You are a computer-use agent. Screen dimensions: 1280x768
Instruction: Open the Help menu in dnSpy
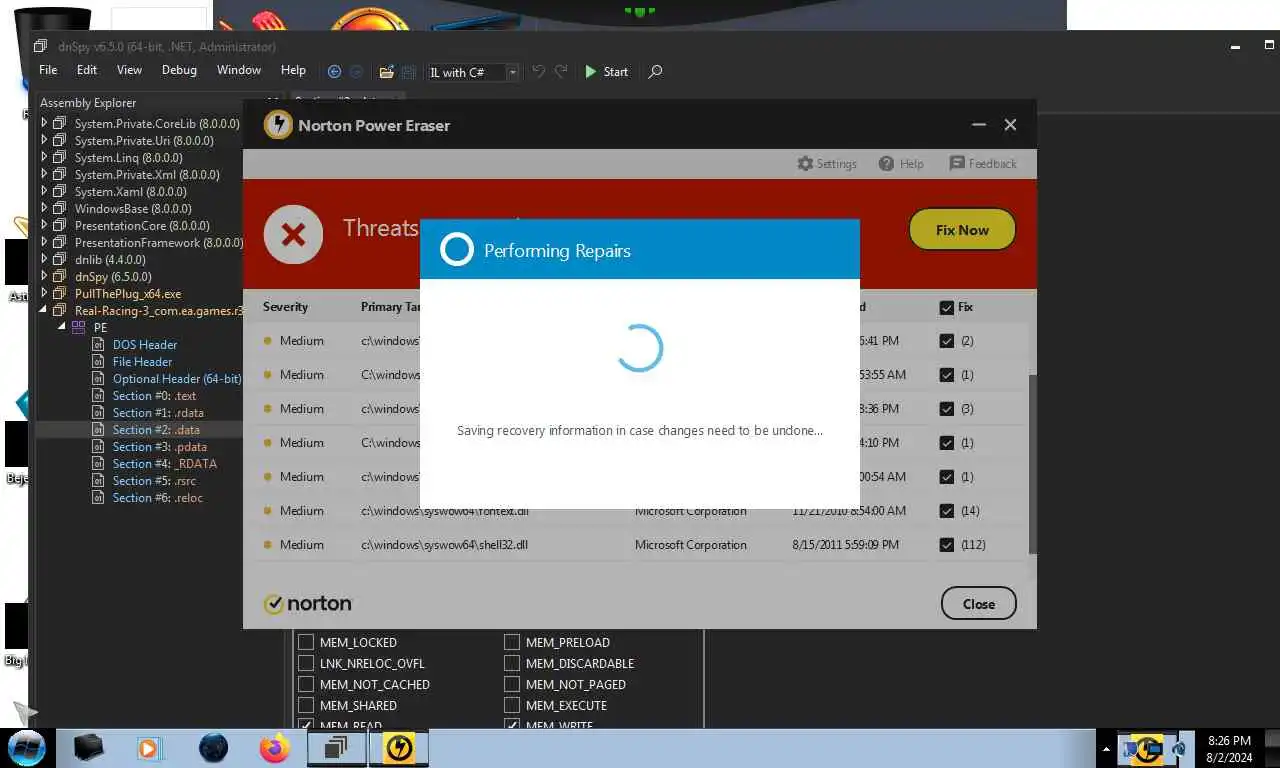tap(293, 70)
